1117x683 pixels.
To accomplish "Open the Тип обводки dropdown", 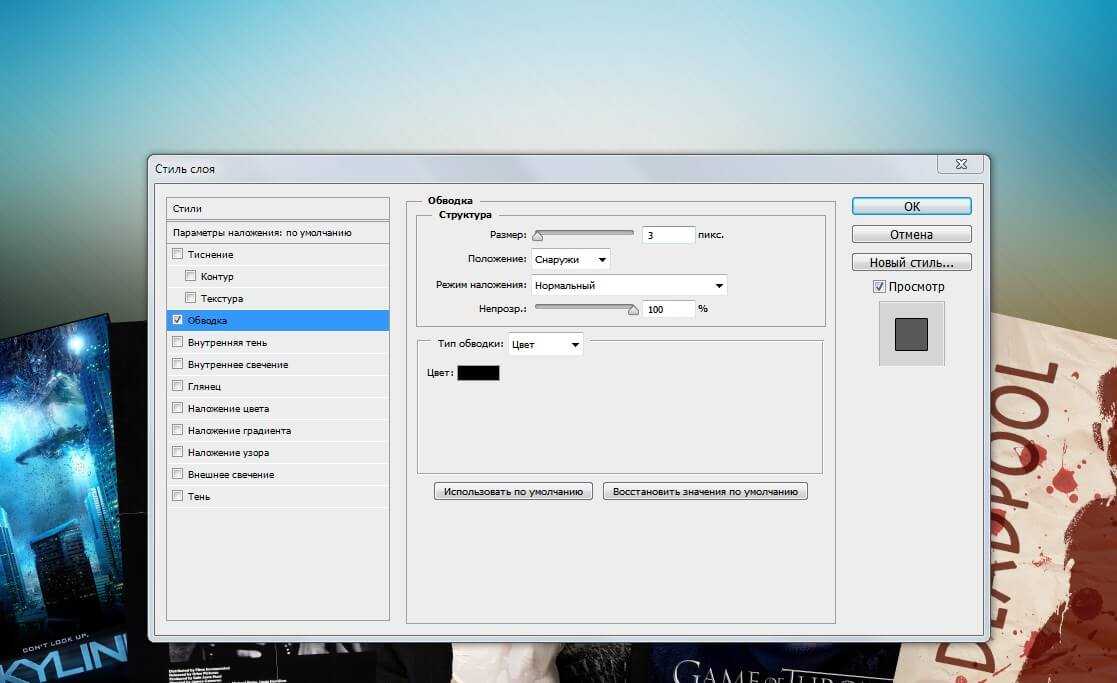I will [x=545, y=345].
